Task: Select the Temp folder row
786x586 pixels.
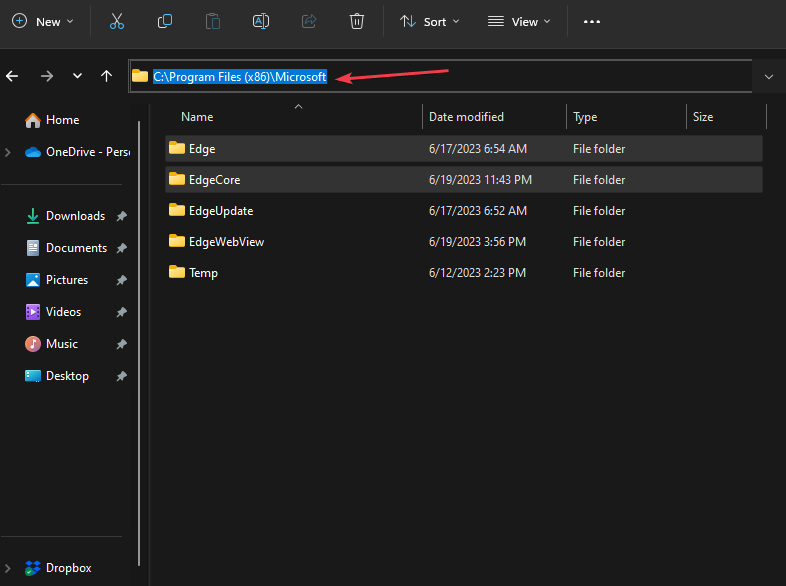Action: click(x=464, y=273)
